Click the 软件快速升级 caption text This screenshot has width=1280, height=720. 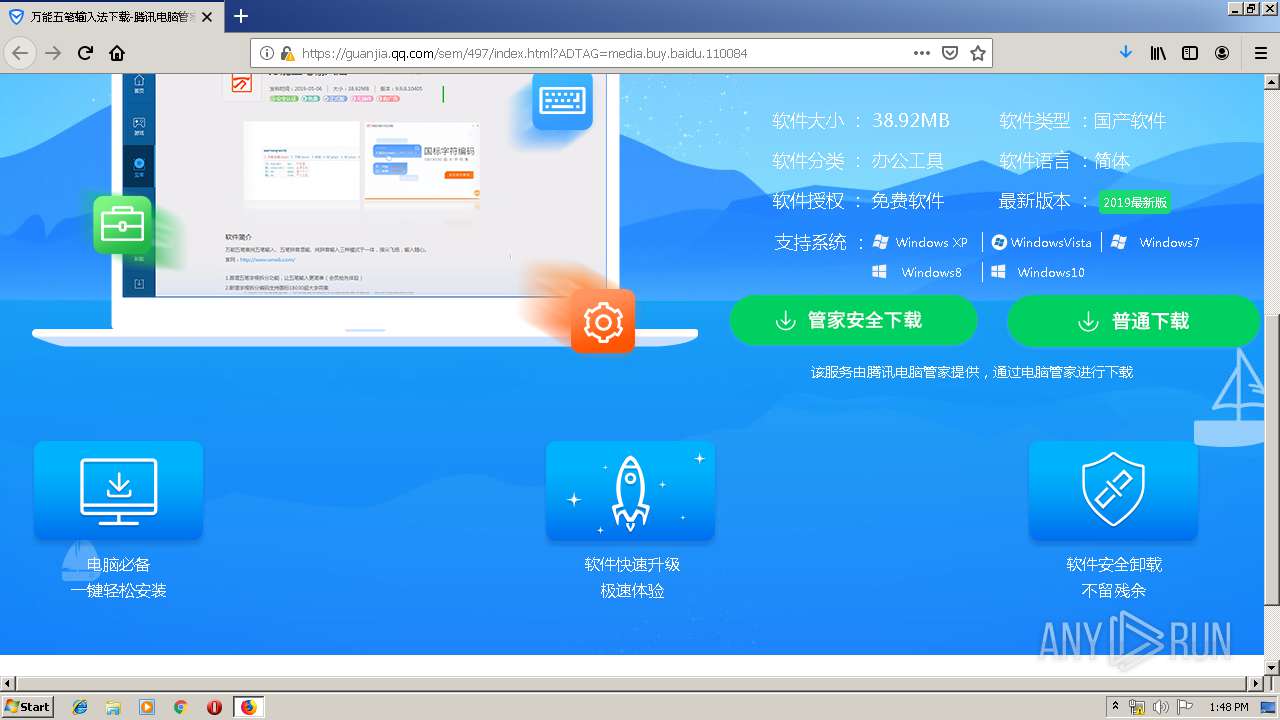[632, 565]
